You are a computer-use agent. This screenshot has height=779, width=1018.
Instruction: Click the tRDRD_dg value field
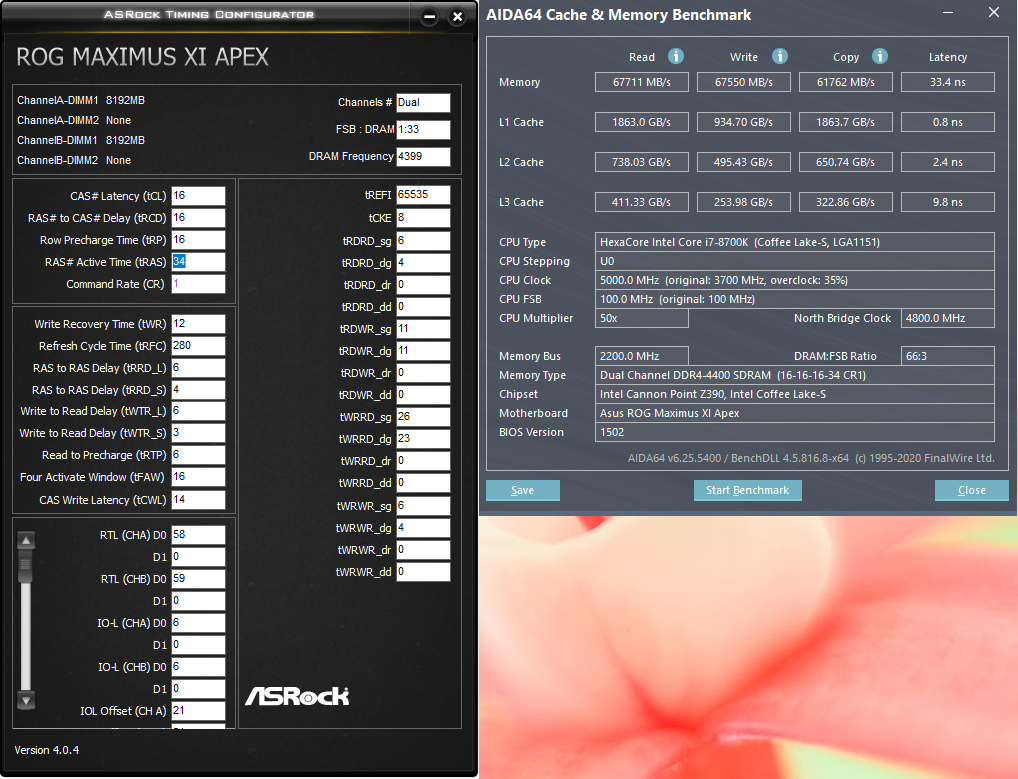[x=423, y=263]
